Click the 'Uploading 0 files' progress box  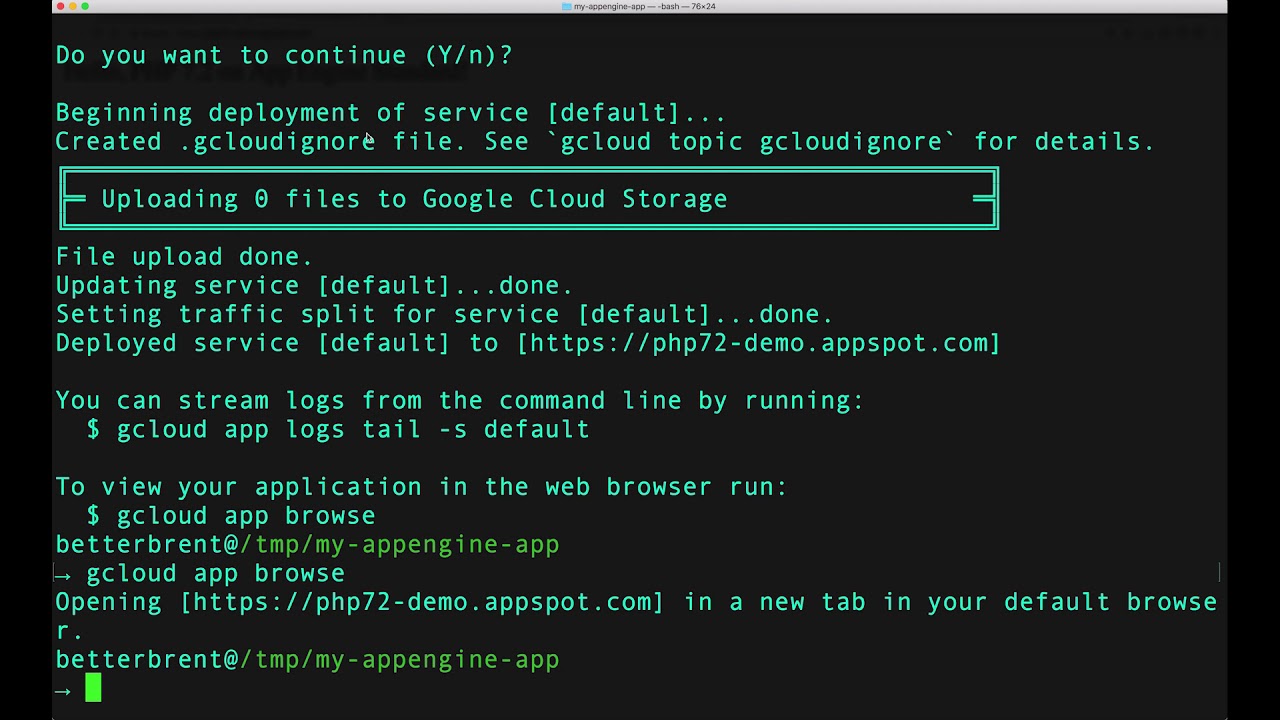pos(529,199)
